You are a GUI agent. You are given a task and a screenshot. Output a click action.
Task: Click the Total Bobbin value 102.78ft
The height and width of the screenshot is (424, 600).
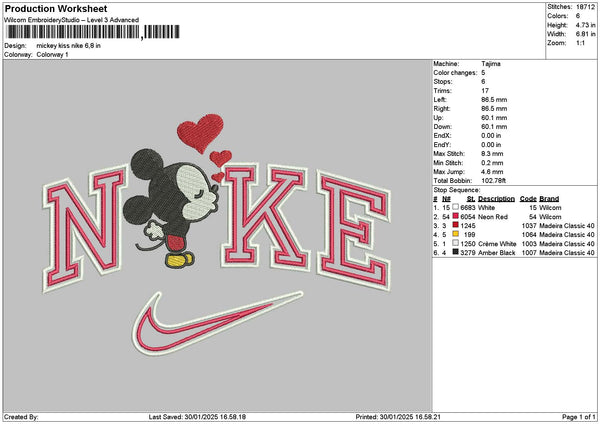(x=493, y=181)
